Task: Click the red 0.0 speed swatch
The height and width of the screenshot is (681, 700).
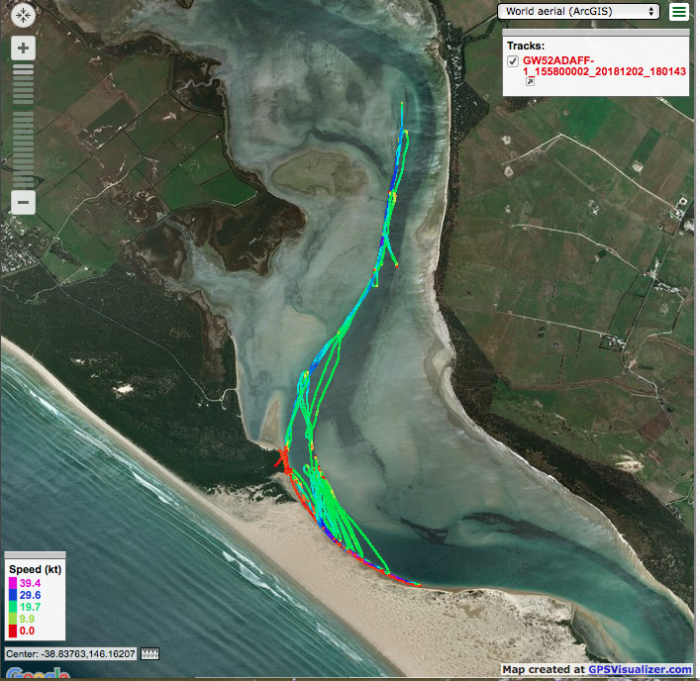Action: pyautogui.click(x=11, y=631)
